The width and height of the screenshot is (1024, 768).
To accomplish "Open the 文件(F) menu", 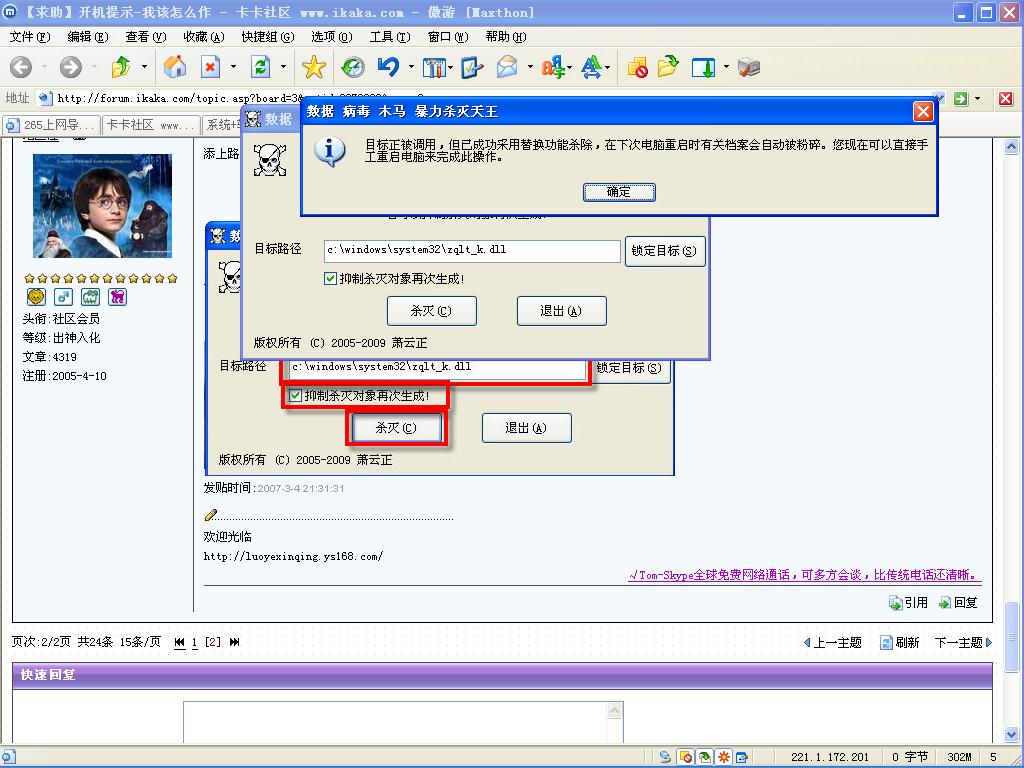I will click(29, 37).
